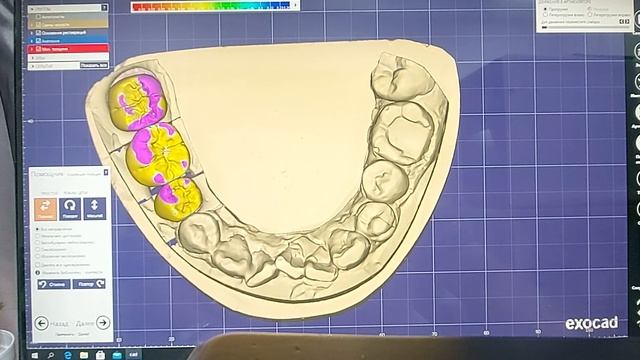This screenshot has width=640, height=360.
Task: Expand the Основания реставраций row
Action: coord(32,33)
